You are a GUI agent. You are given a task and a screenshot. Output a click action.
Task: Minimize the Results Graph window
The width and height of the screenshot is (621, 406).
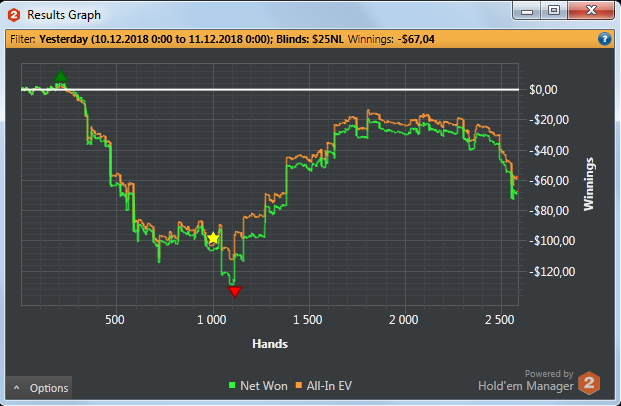pyautogui.click(x=527, y=11)
